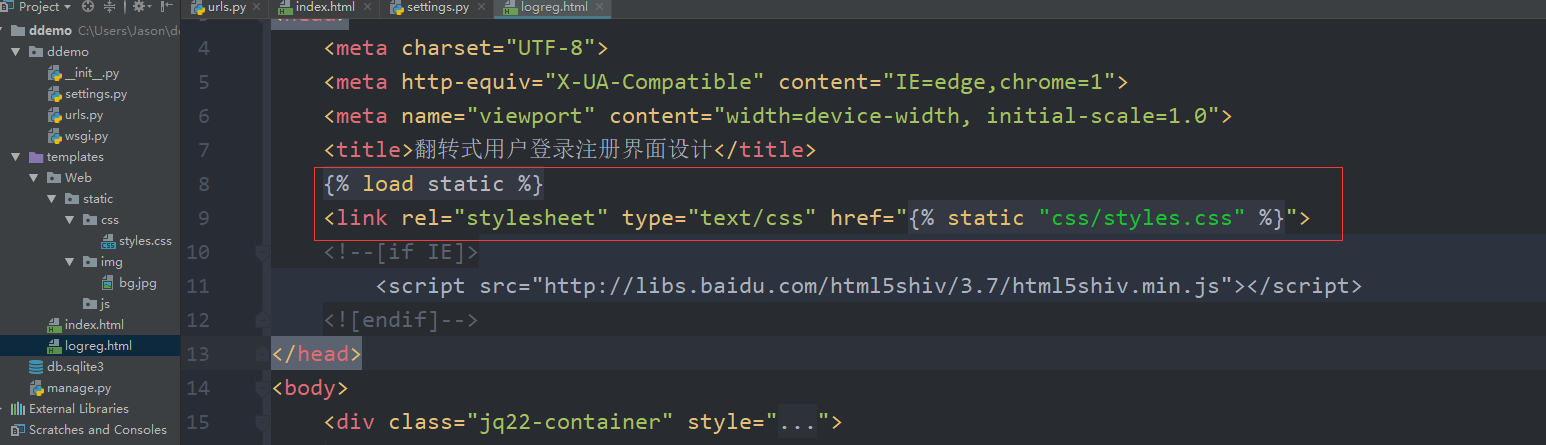Open __init__.py in project tree
Screen dimensions: 1546x445
click(x=90, y=73)
